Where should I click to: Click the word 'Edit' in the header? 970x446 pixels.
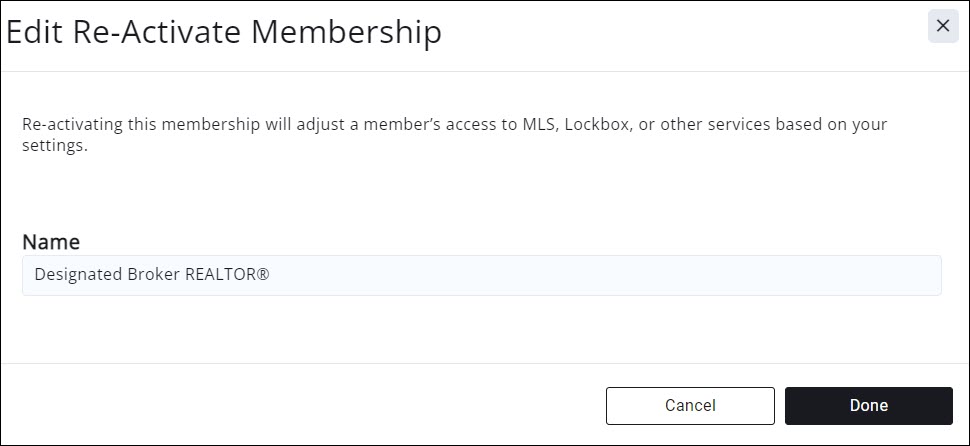coord(35,32)
